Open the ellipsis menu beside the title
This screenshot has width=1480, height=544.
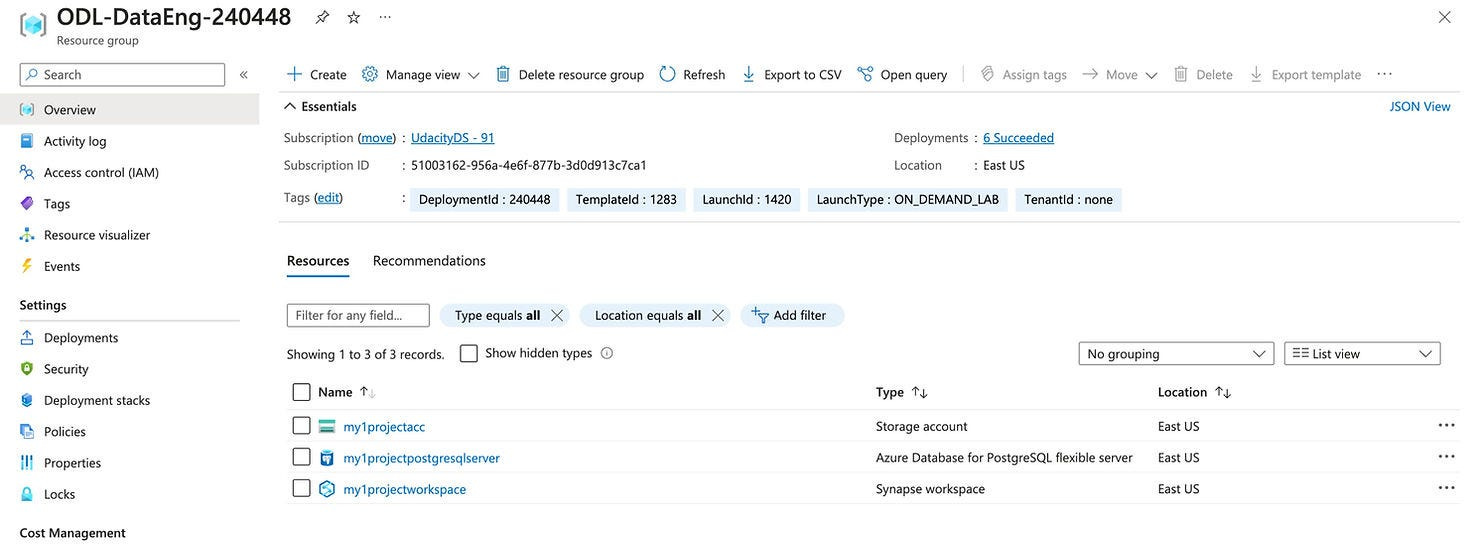click(x=385, y=17)
